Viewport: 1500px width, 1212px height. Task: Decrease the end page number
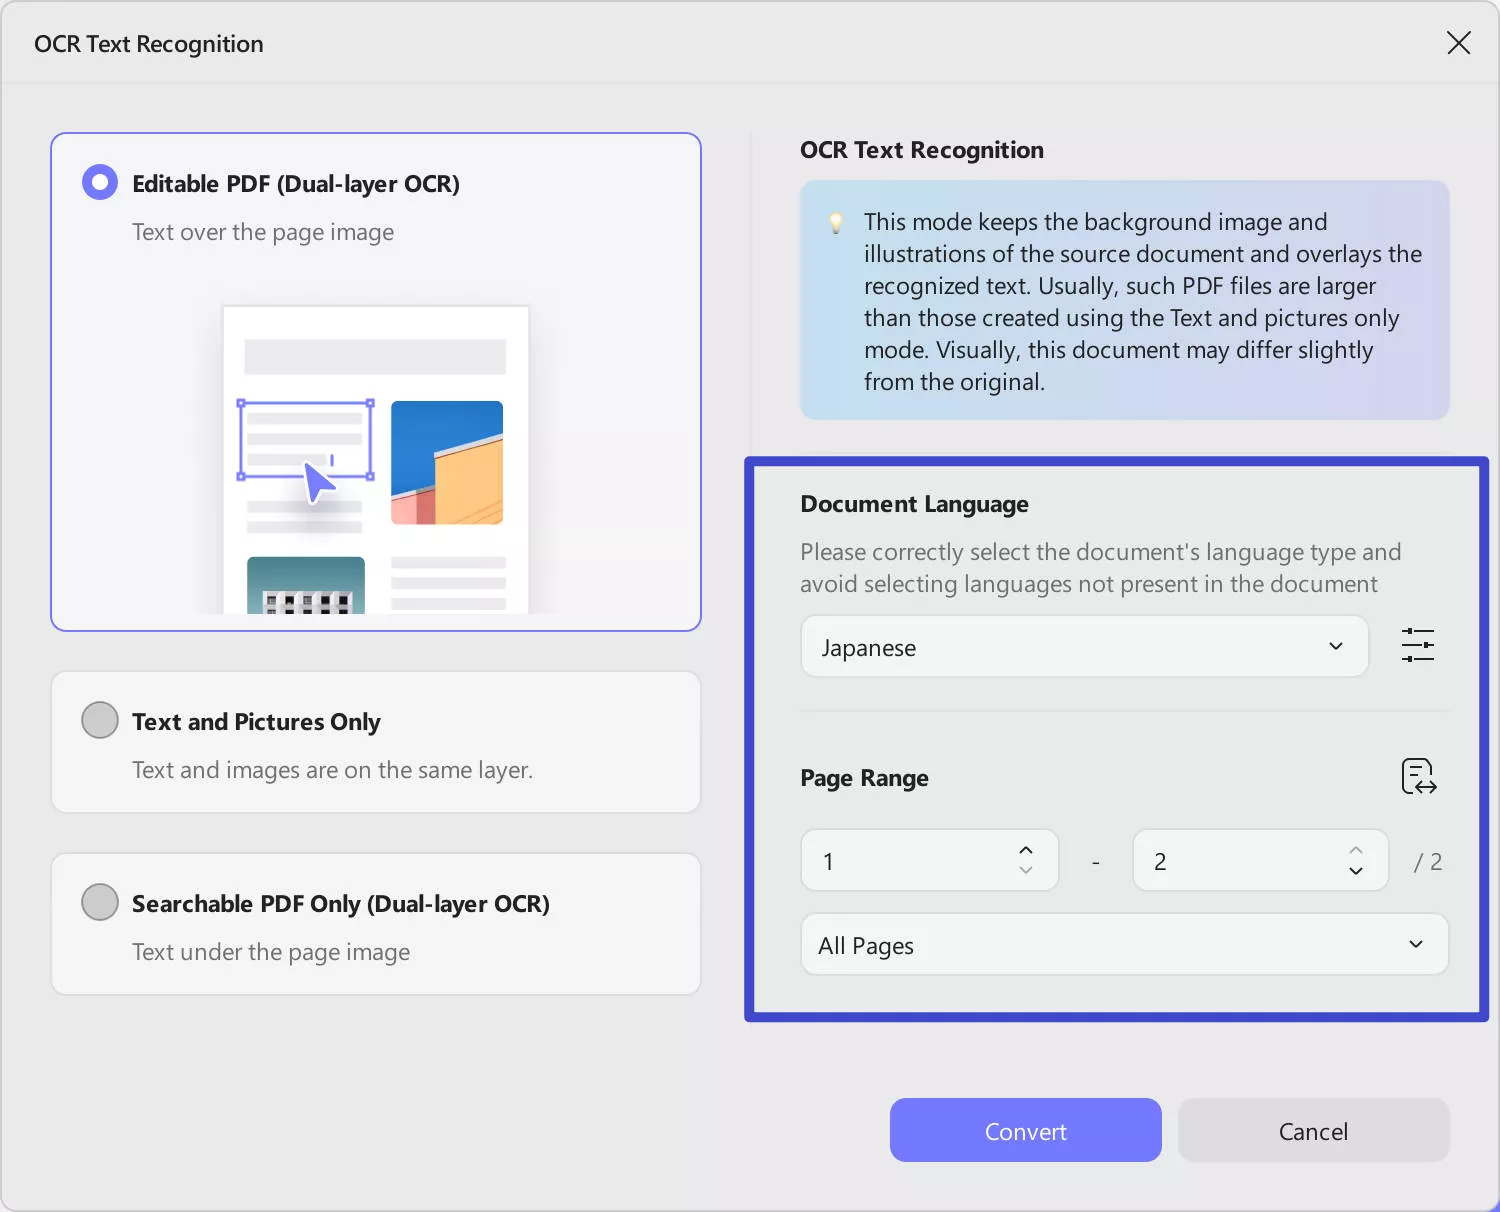[x=1355, y=871]
